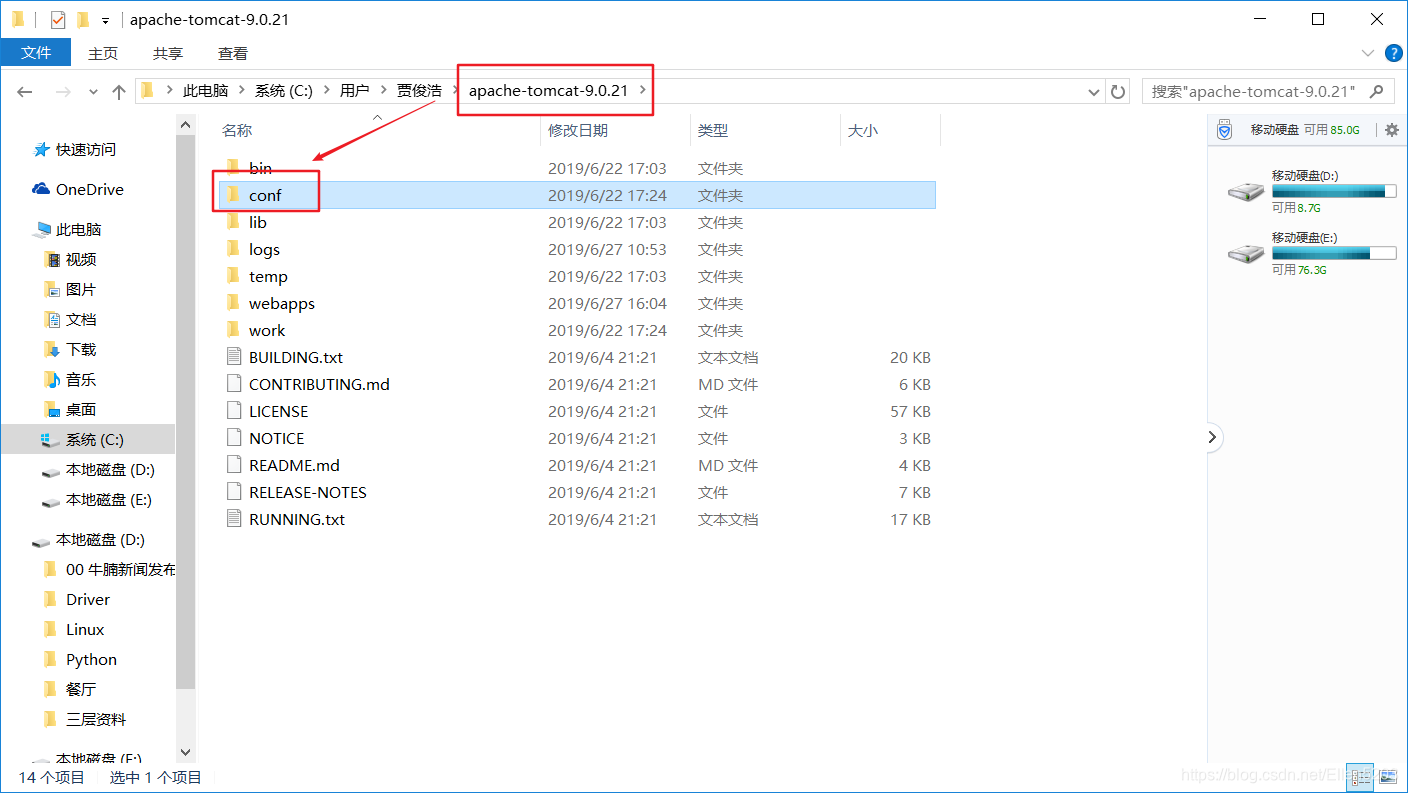The width and height of the screenshot is (1408, 793).
Task: Open settings gear in 移动硬盘 panel
Action: click(x=1391, y=130)
